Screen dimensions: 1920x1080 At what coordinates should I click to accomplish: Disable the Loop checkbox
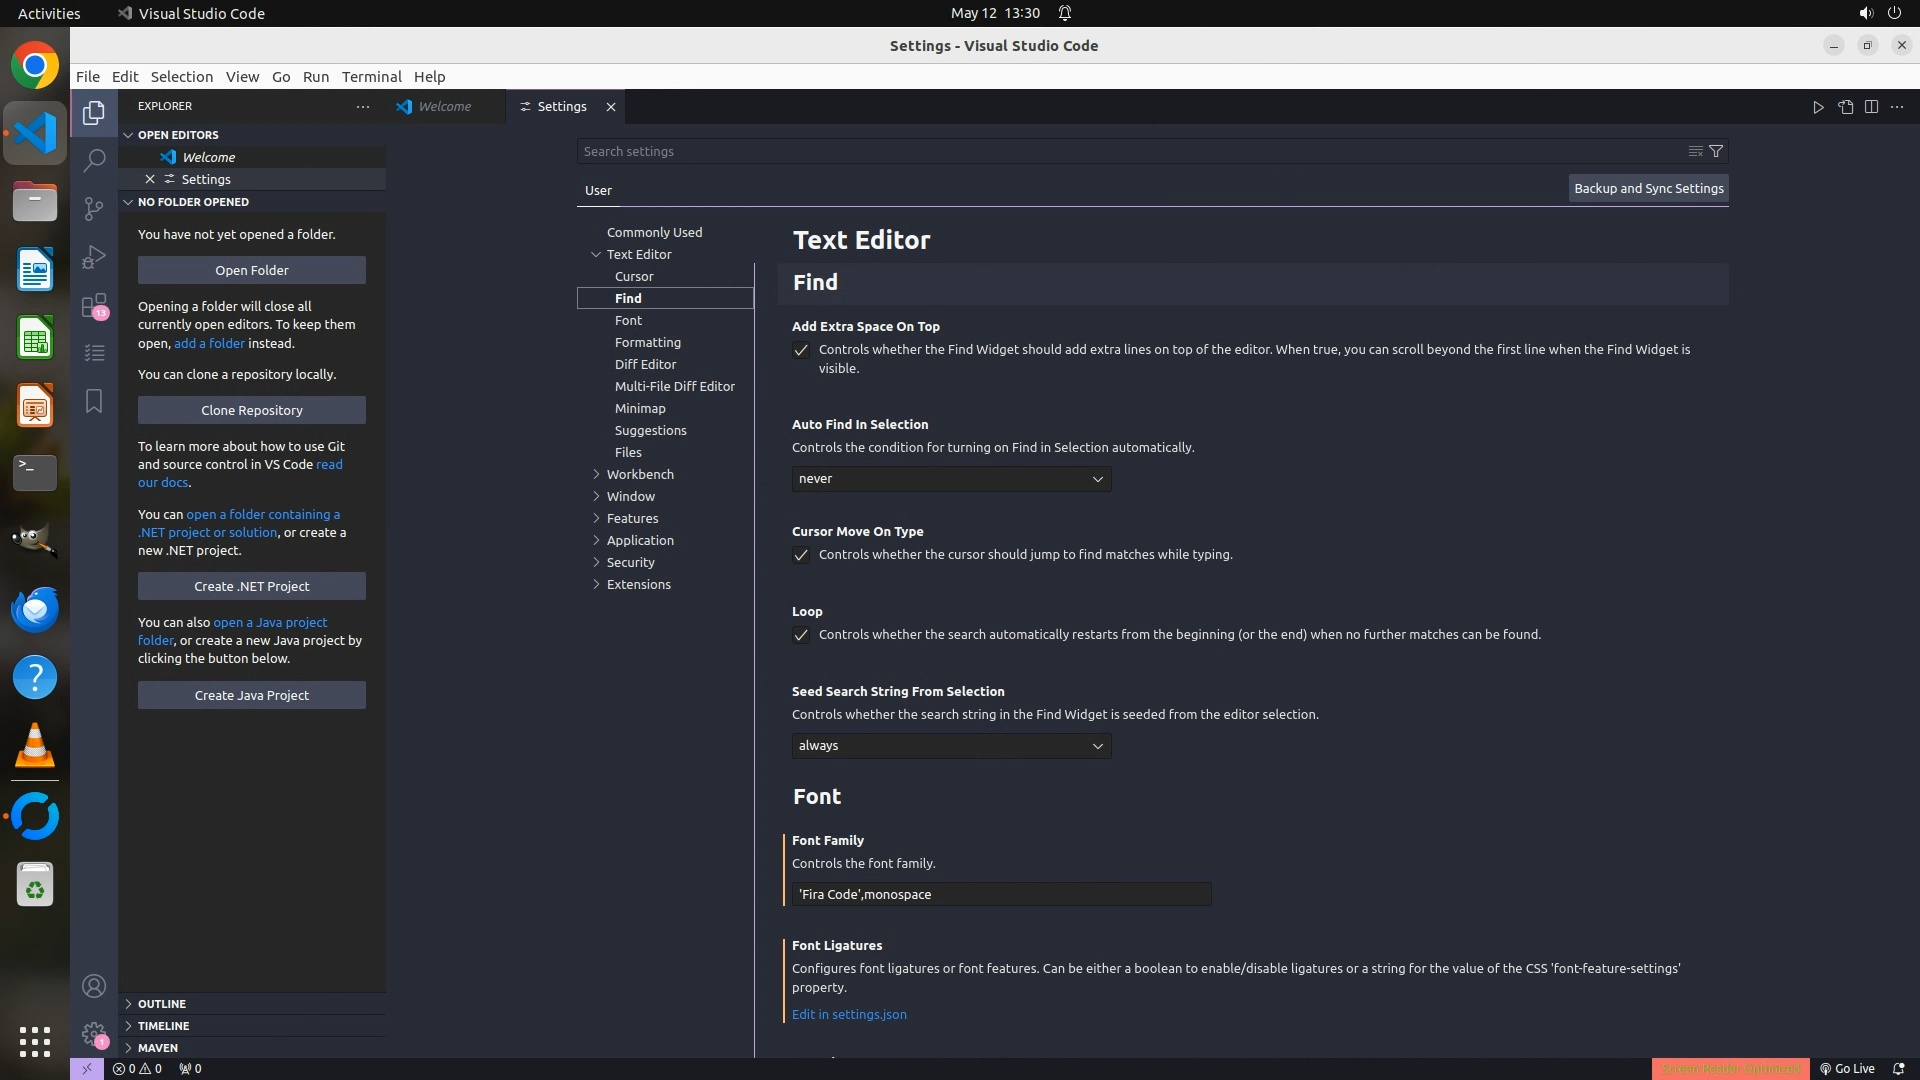801,635
